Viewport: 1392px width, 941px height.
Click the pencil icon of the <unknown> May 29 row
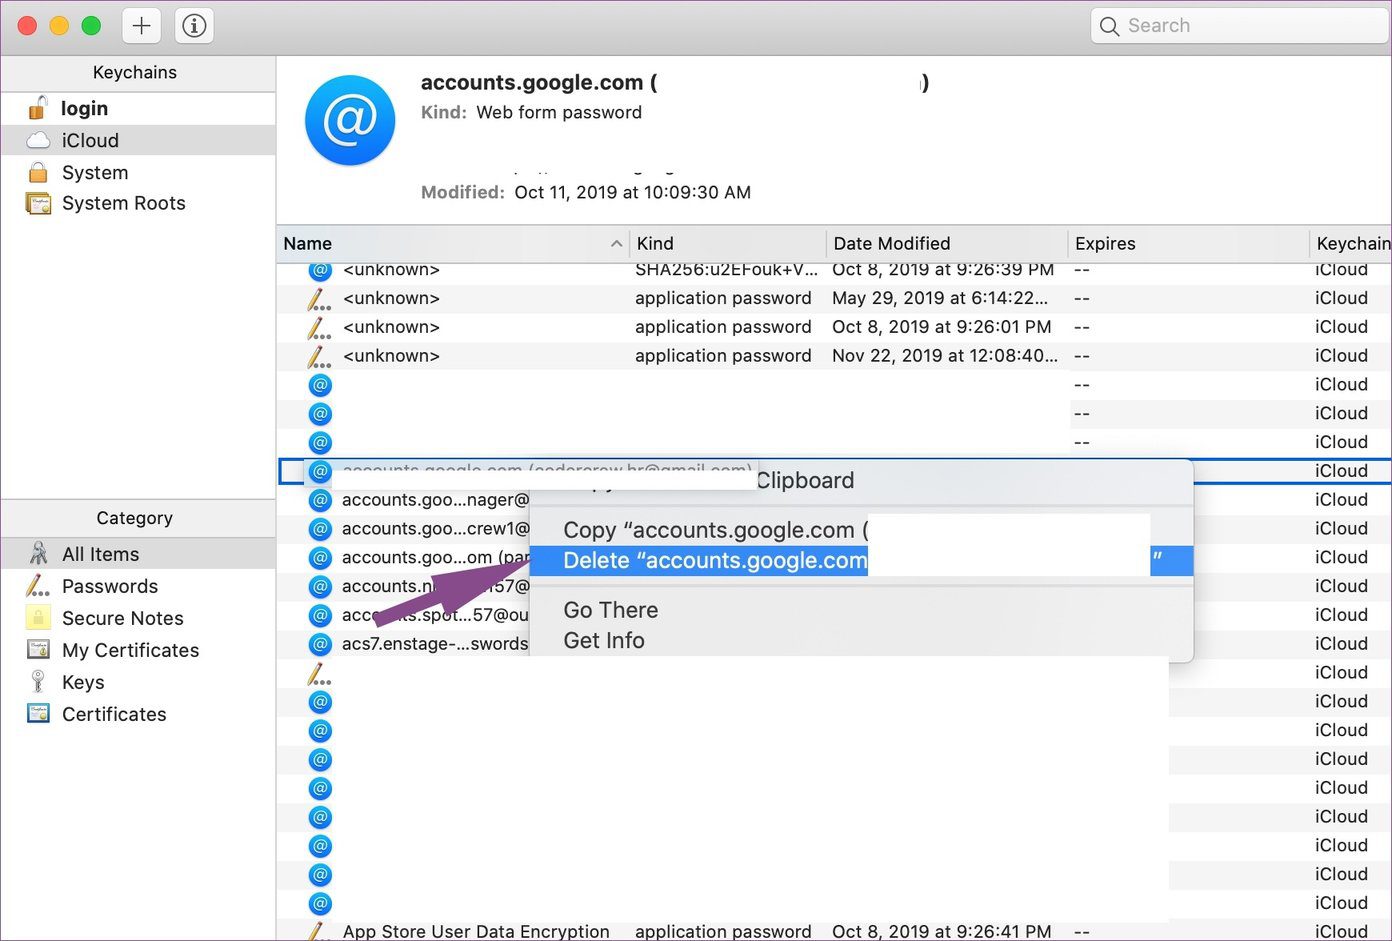319,298
